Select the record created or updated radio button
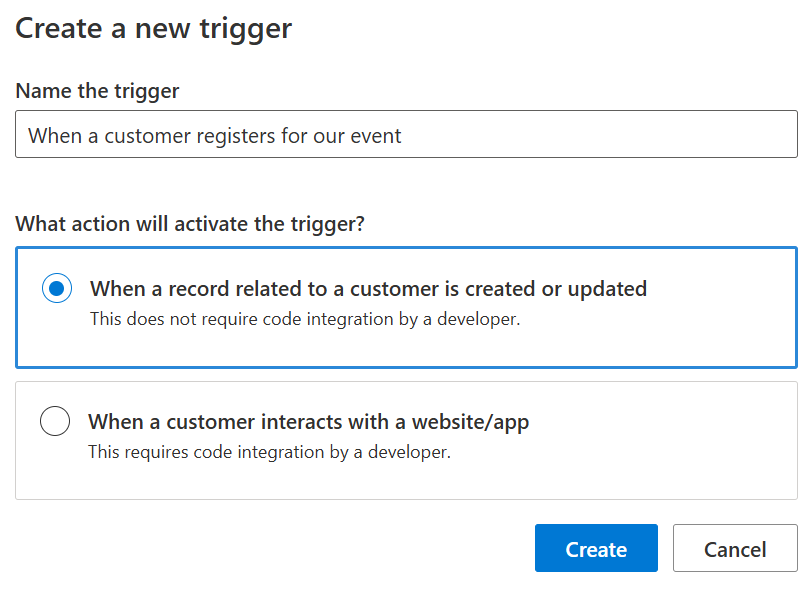The width and height of the screenshot is (808, 592). click(x=57, y=289)
